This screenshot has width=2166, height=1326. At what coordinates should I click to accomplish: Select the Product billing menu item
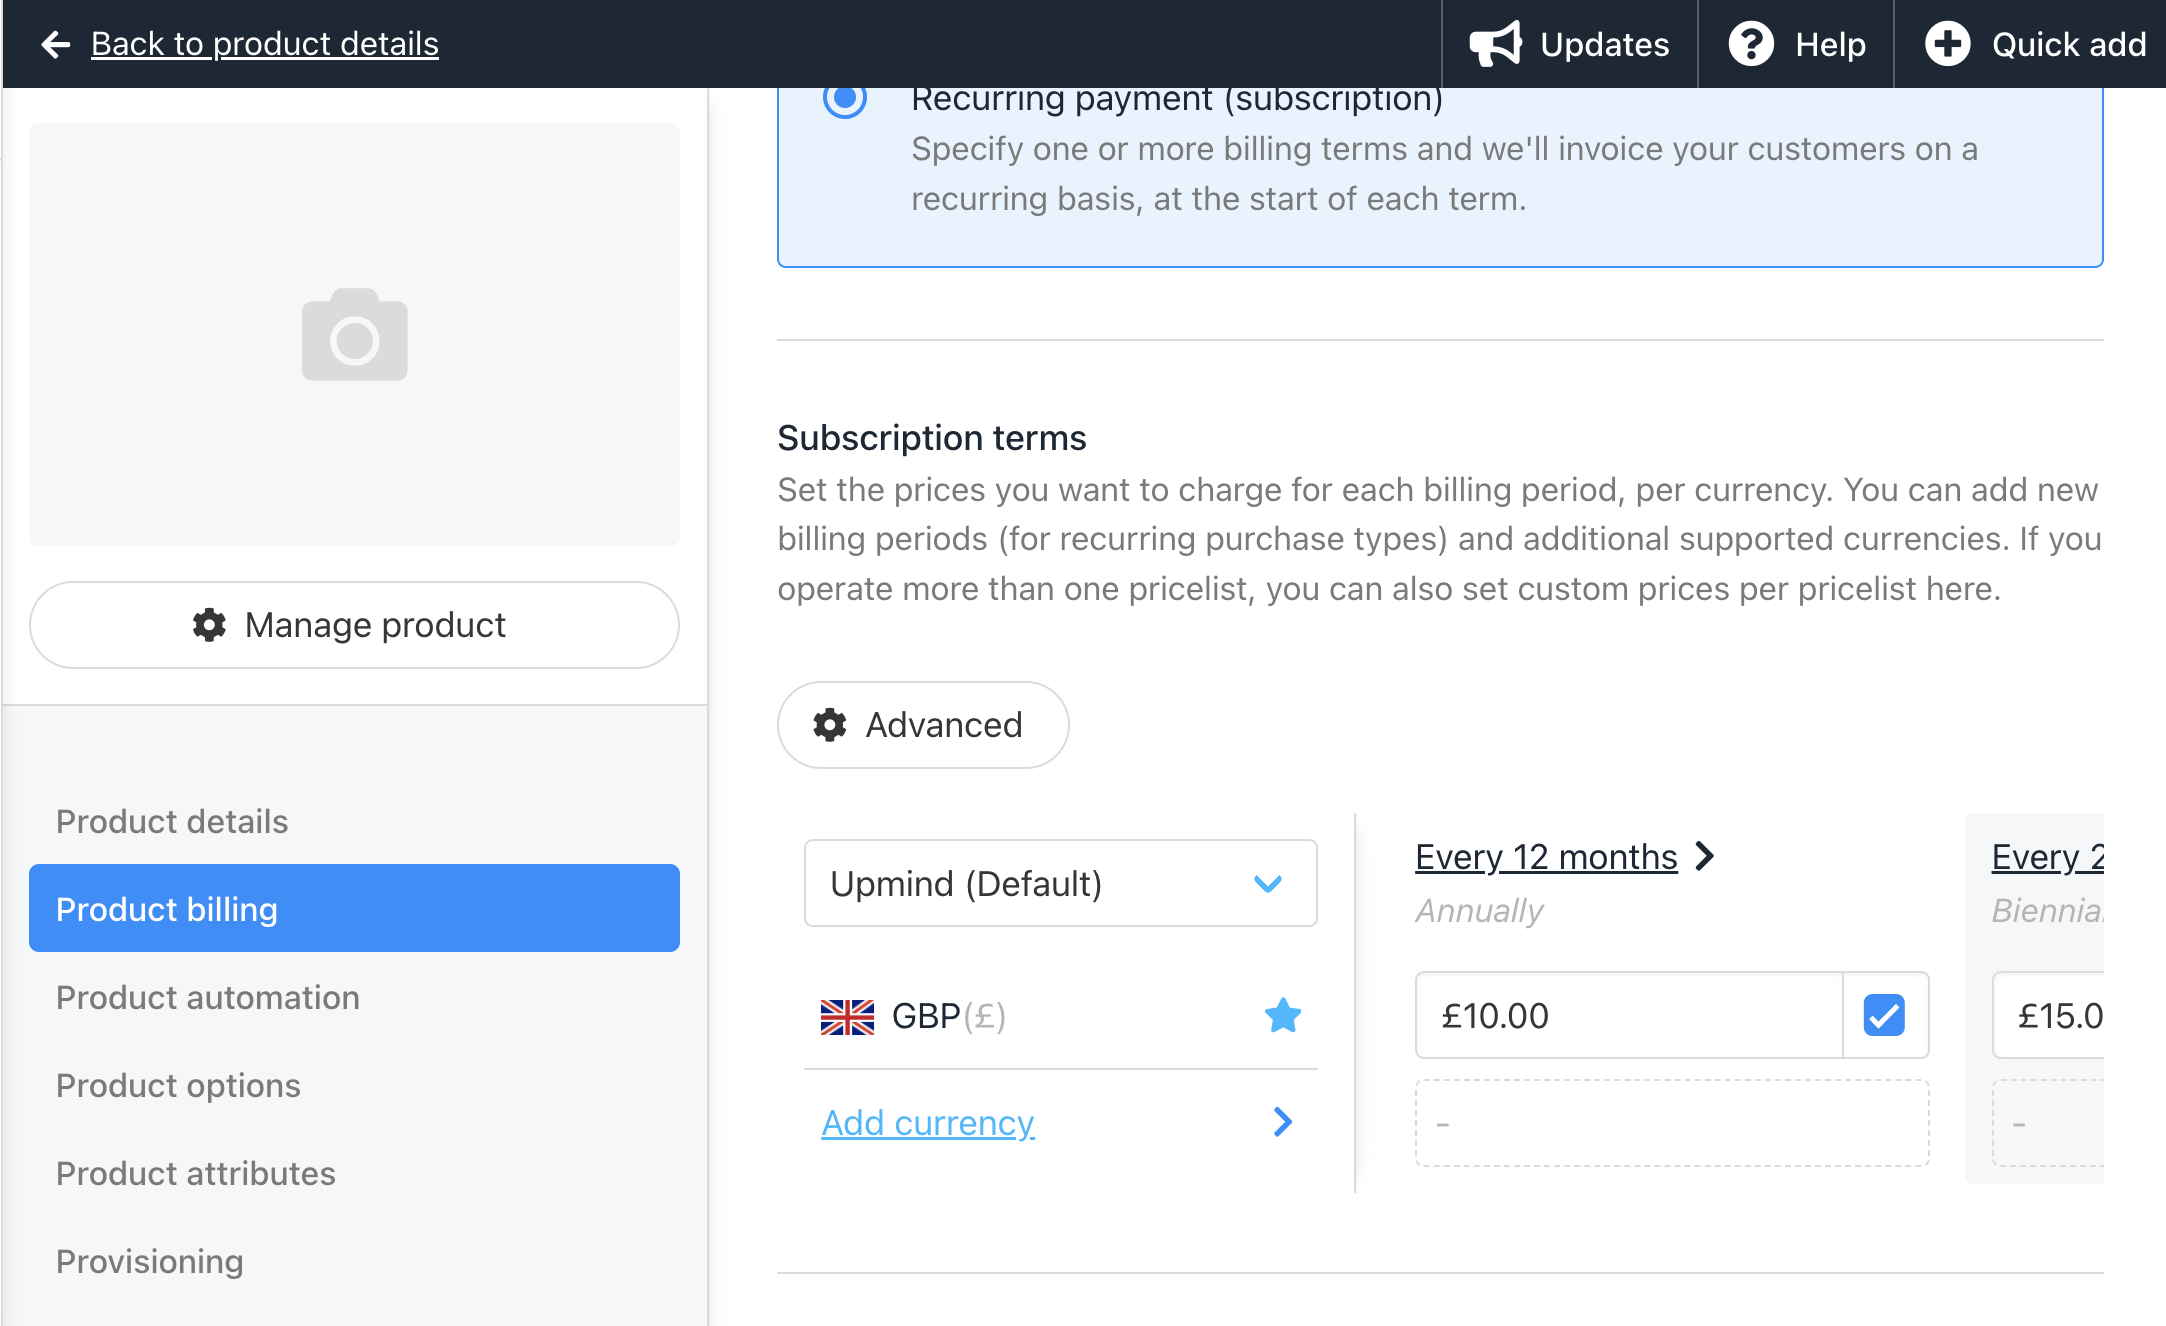353,908
